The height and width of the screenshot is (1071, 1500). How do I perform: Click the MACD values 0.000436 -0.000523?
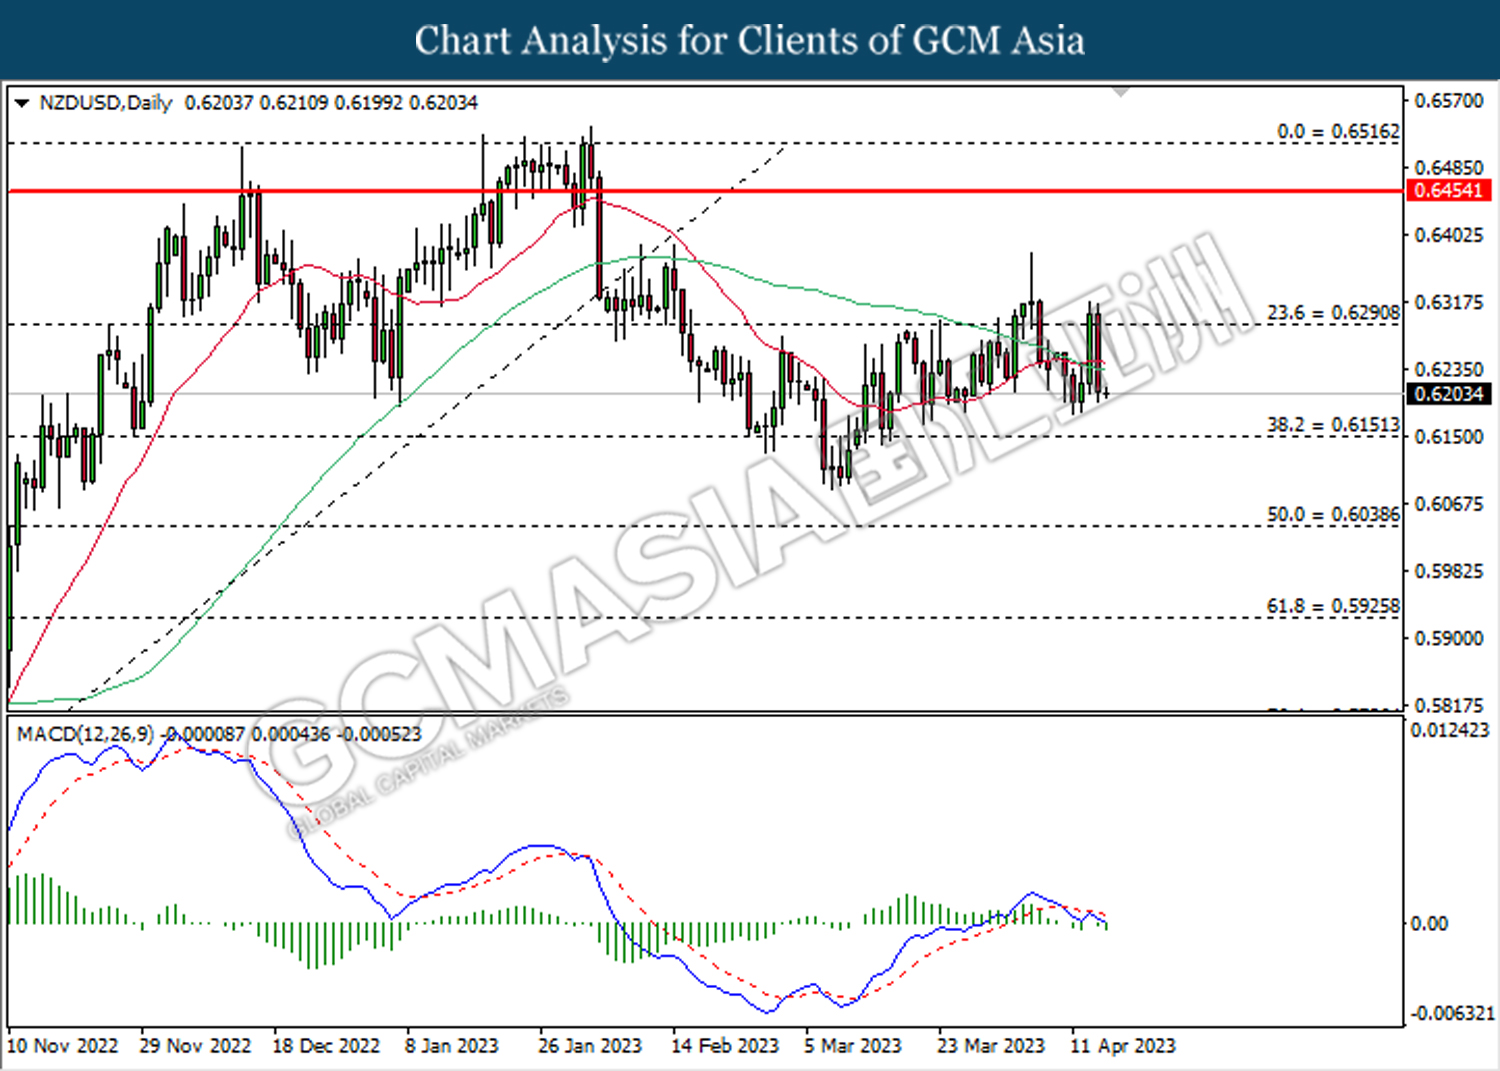(x=336, y=734)
